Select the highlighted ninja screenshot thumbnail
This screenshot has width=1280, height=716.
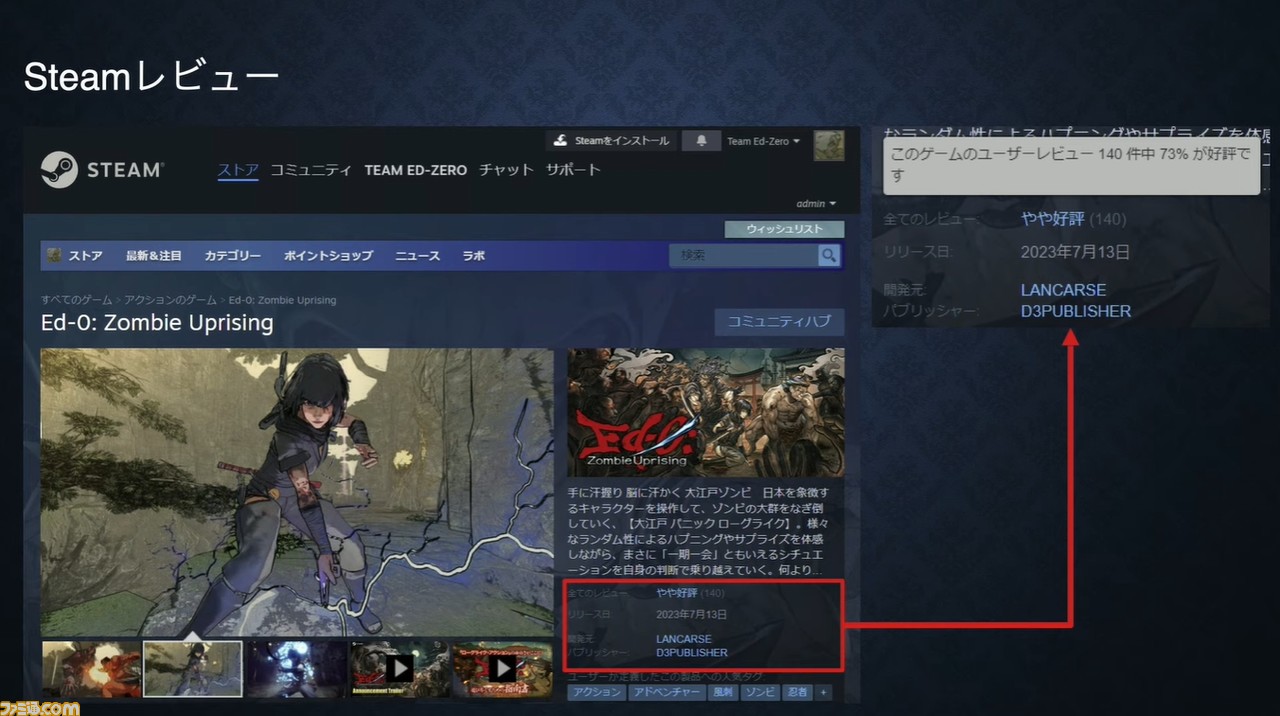193,668
